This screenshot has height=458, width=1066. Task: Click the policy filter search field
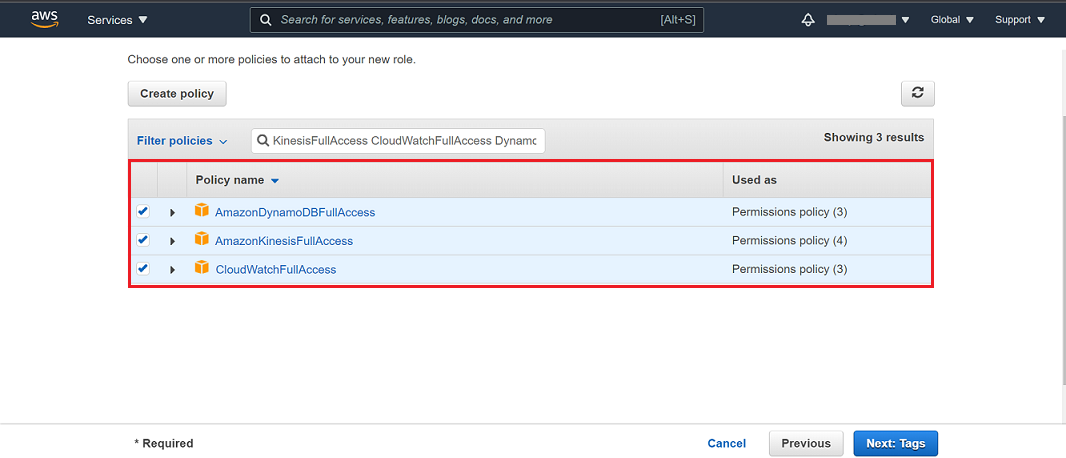[398, 141]
